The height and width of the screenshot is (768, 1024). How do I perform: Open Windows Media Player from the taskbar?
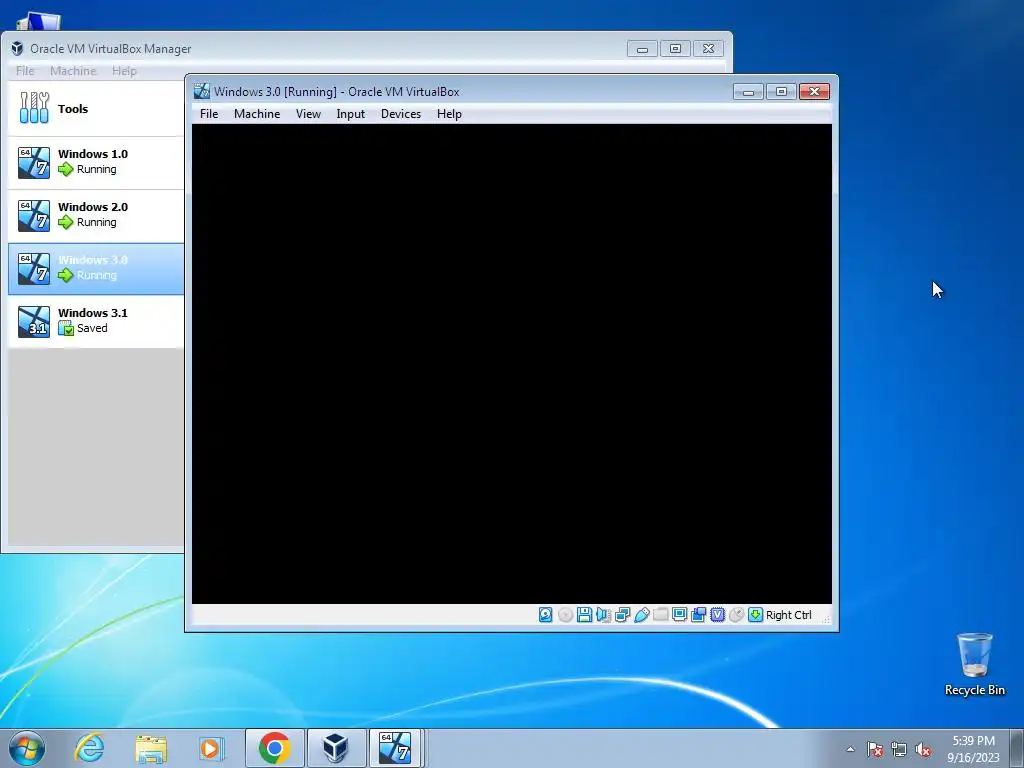pyautogui.click(x=211, y=748)
